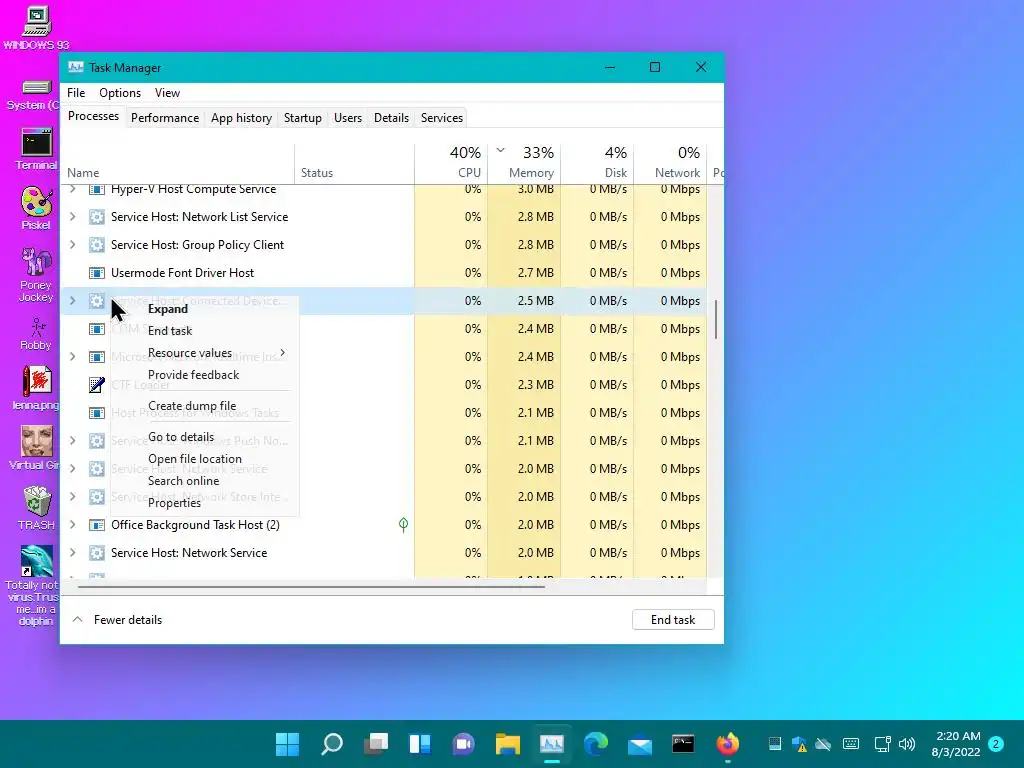
Task: Click the touch keyboard tray icon
Action: [x=851, y=744]
